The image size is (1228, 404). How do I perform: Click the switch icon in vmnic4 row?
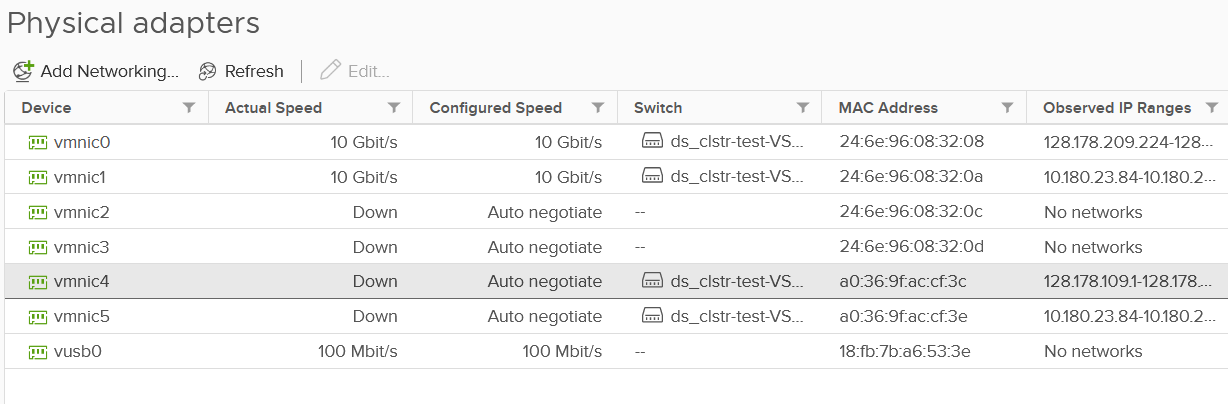(x=651, y=281)
